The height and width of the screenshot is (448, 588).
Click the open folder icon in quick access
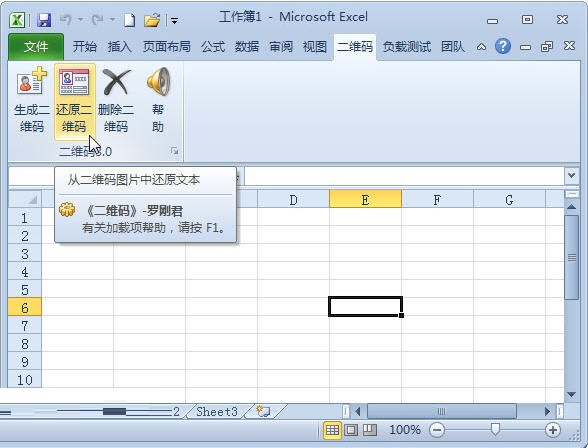(152, 20)
